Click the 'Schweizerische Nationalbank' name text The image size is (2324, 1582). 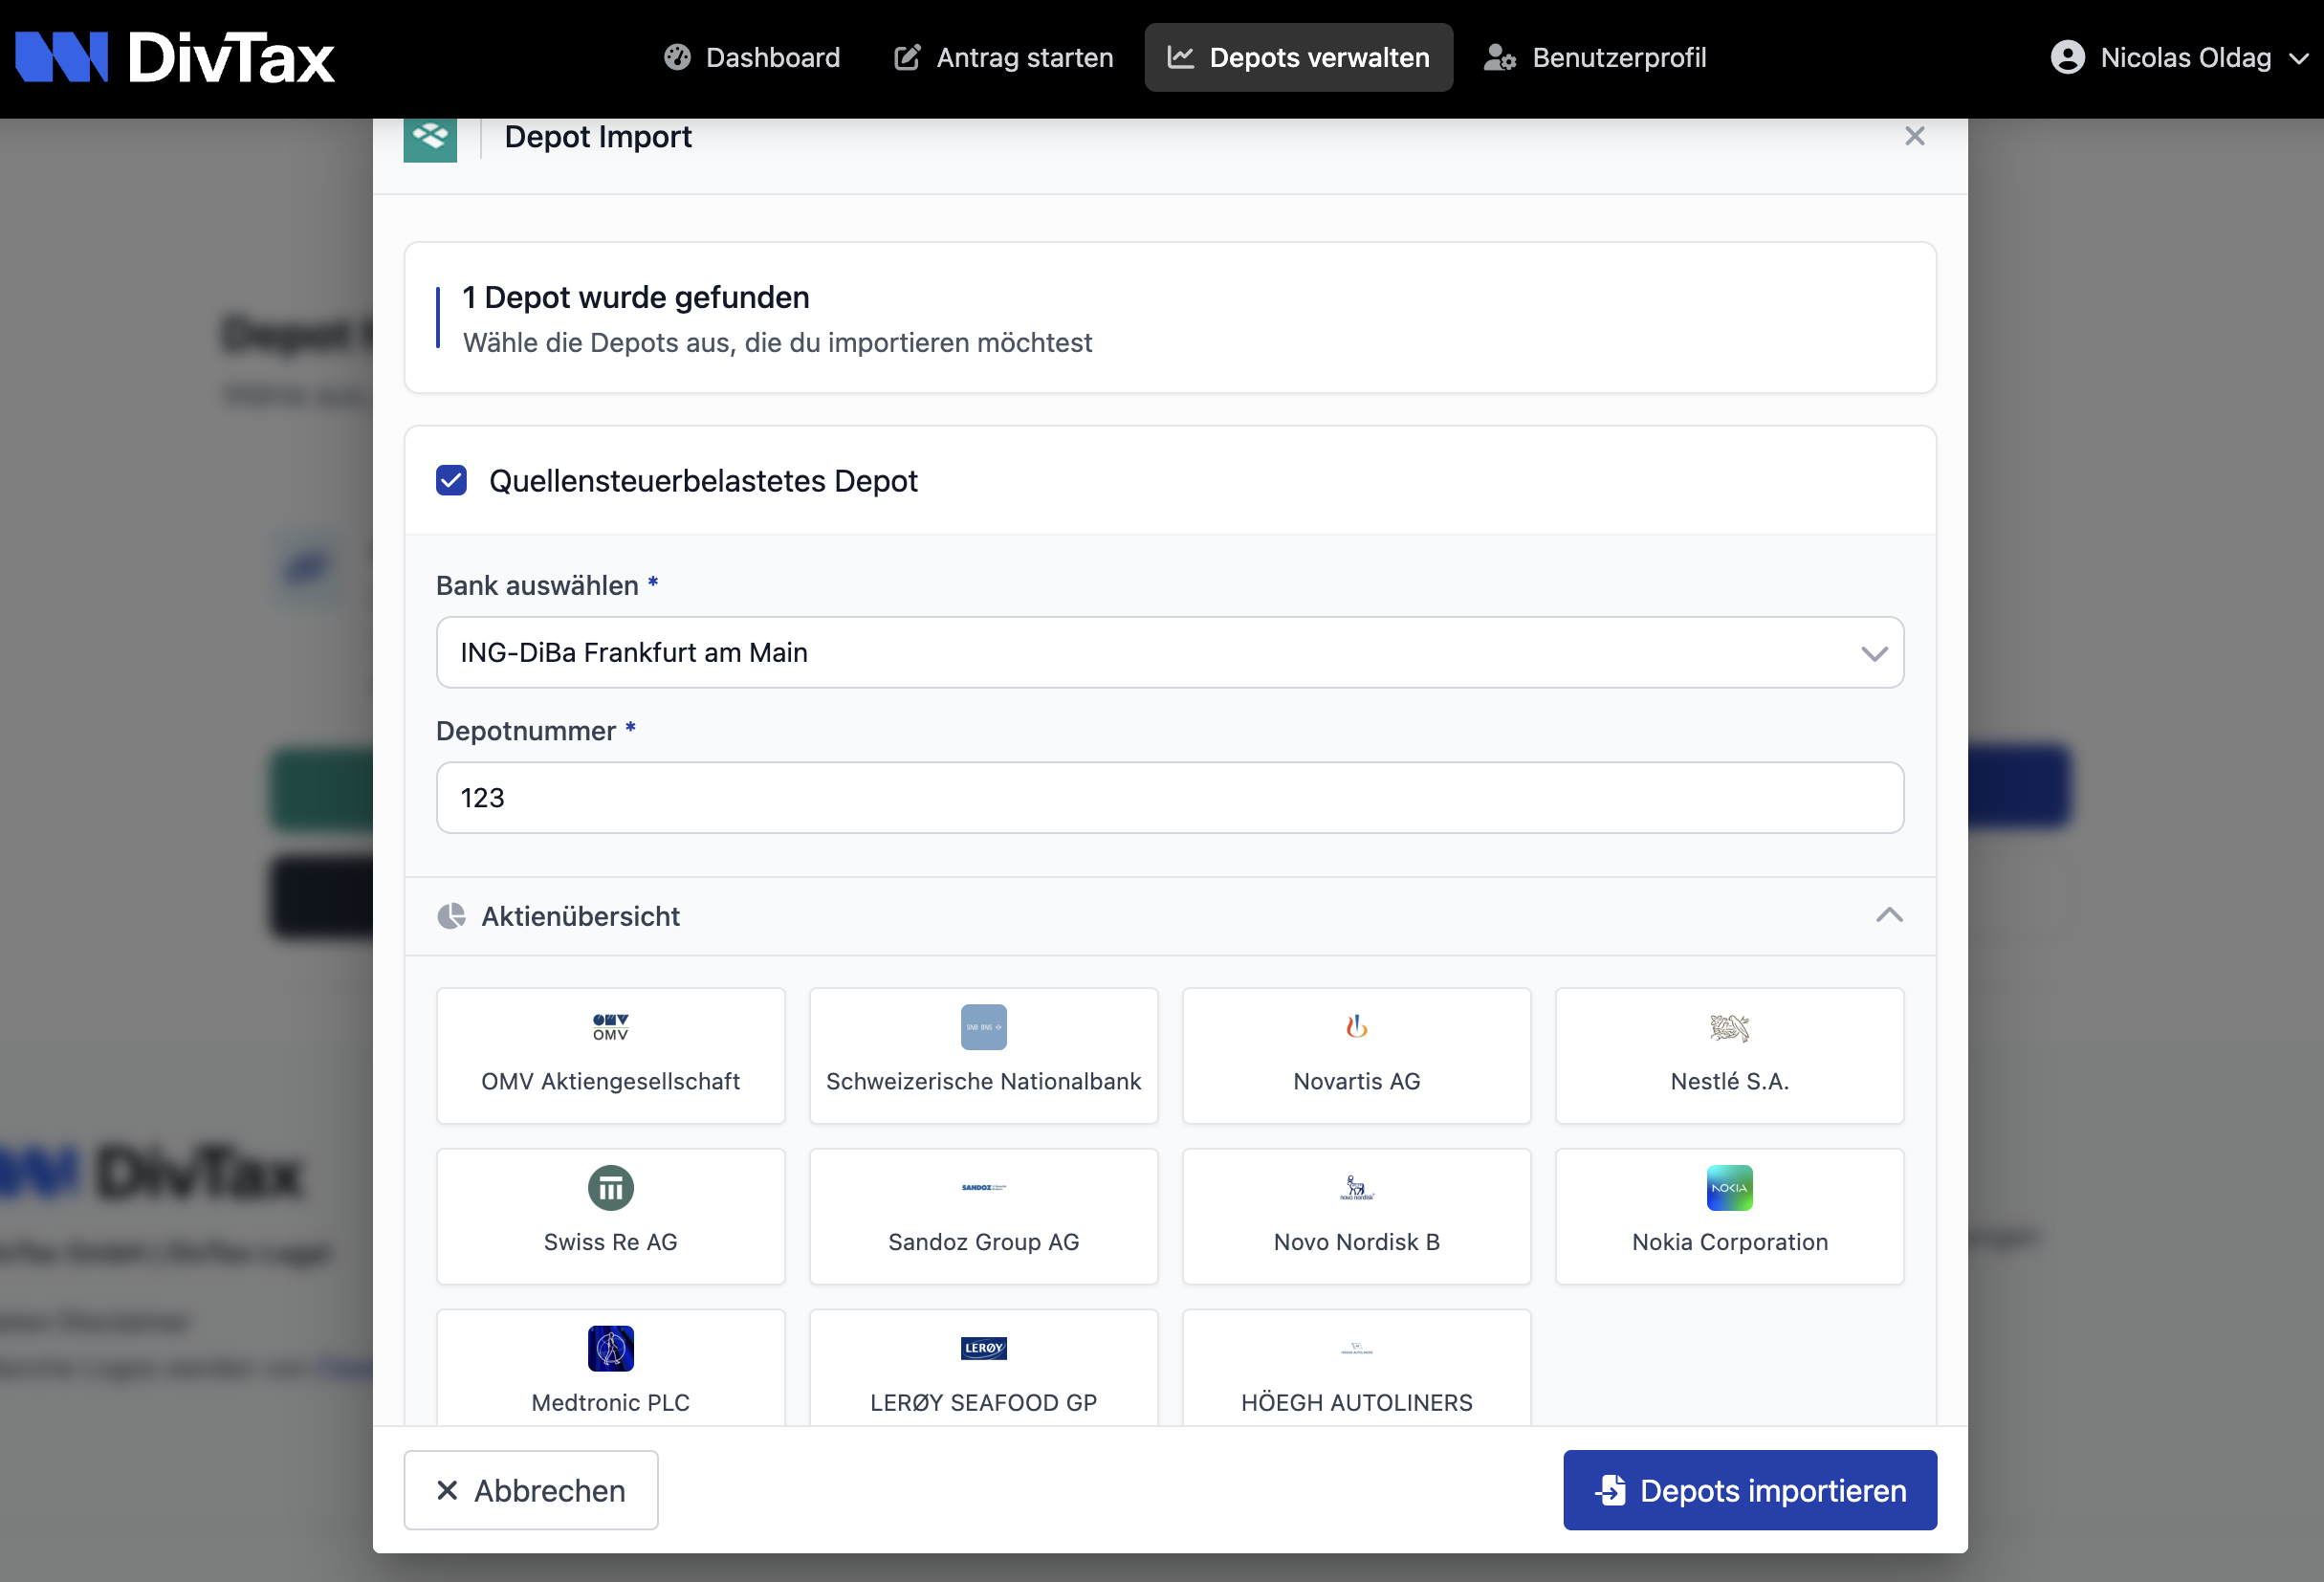(x=984, y=1081)
